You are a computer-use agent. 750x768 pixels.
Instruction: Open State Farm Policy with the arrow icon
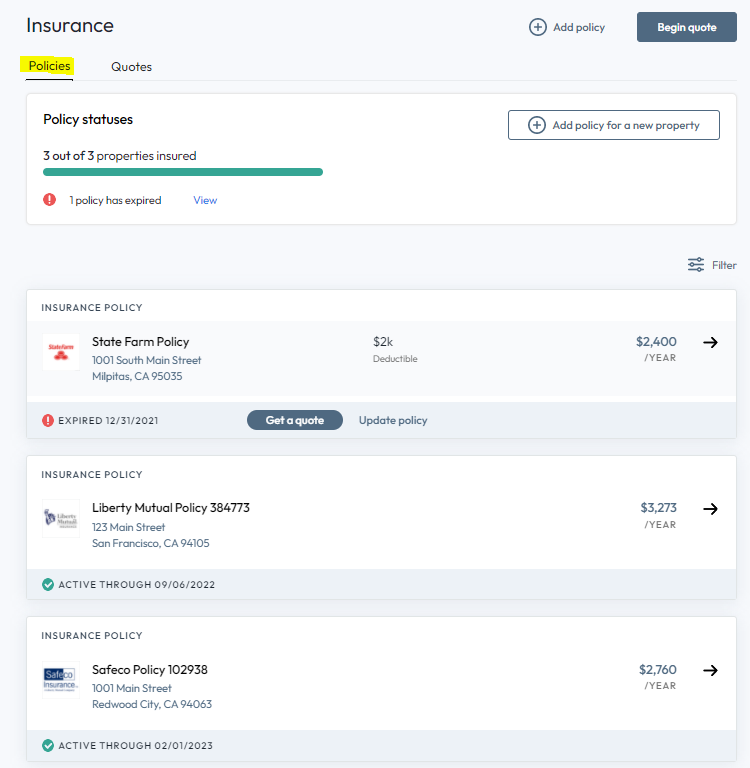(710, 342)
